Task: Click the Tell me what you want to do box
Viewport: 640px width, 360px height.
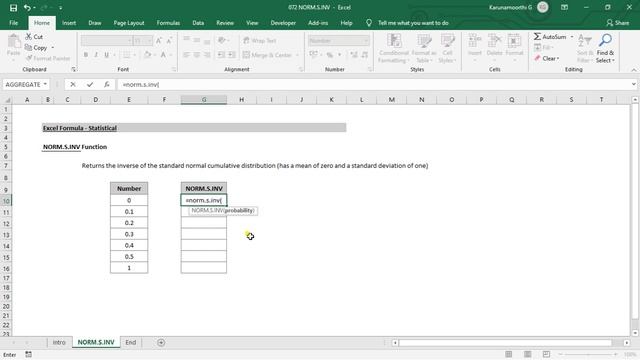Action: tap(413, 23)
